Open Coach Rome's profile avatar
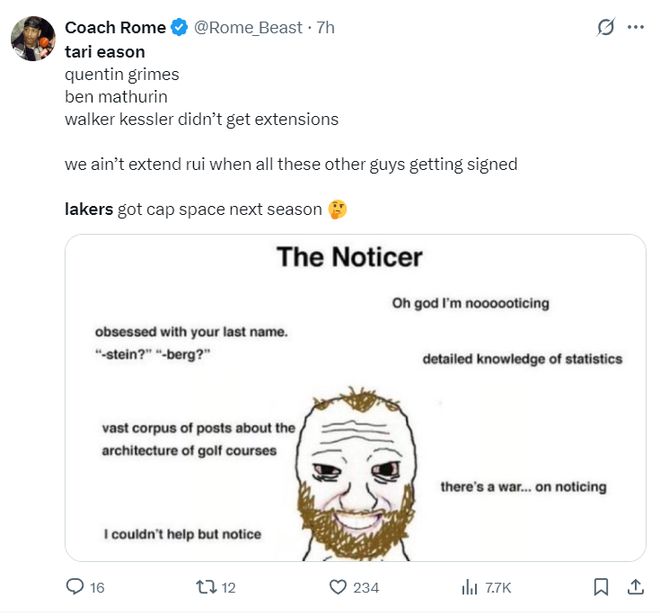 [32, 38]
